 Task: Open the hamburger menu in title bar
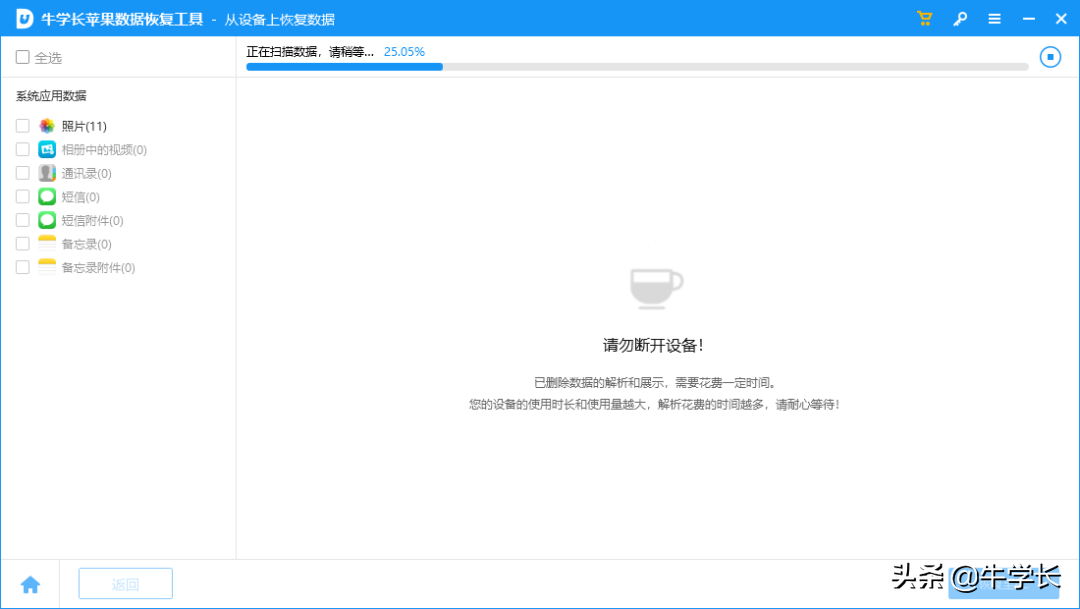[x=994, y=19]
